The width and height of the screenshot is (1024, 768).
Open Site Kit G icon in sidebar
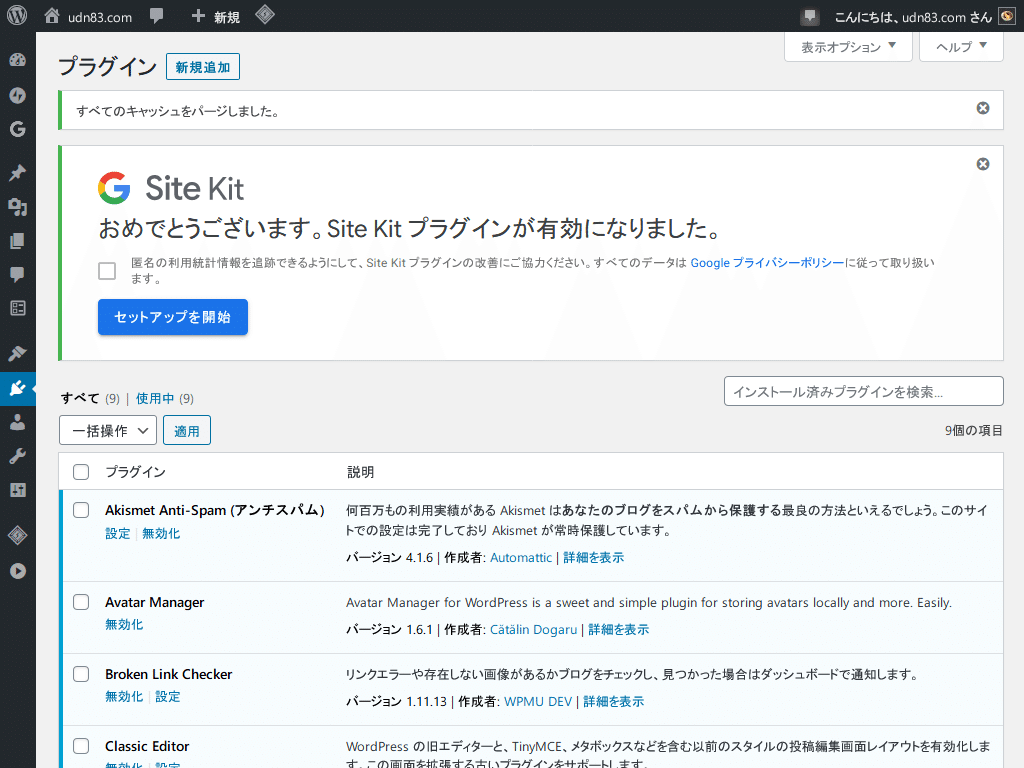18,129
